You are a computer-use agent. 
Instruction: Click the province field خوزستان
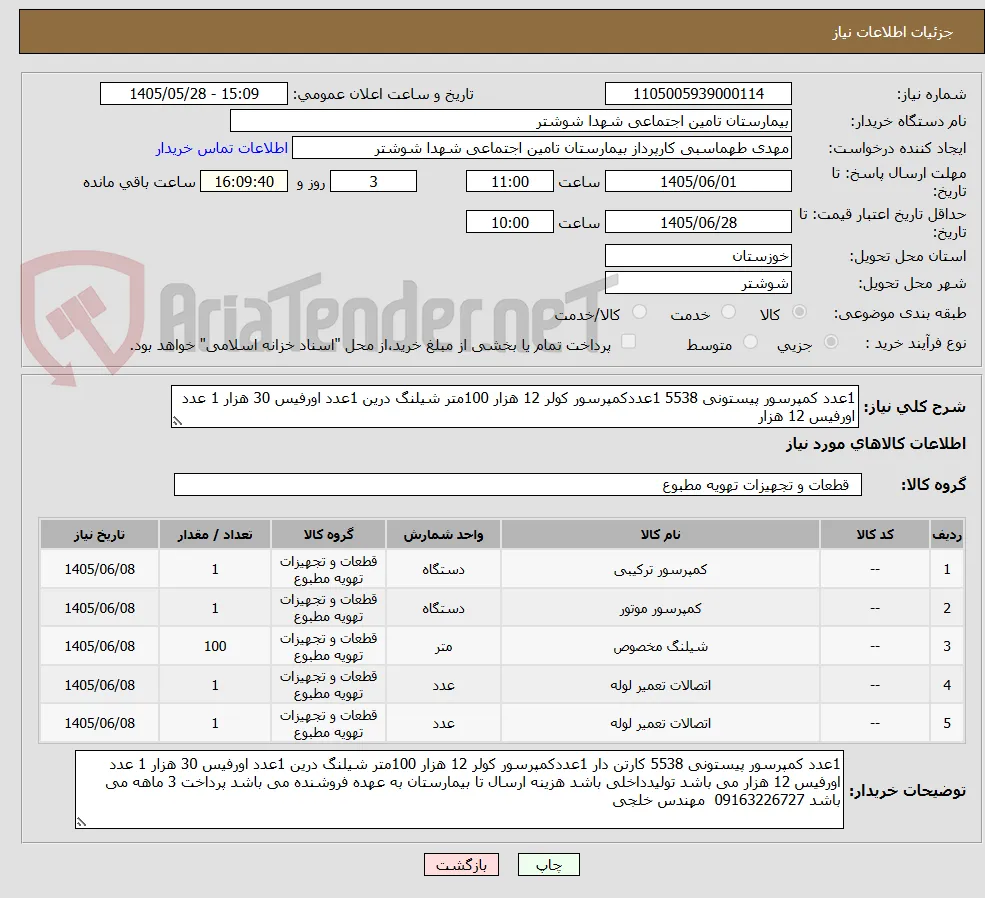click(698, 256)
